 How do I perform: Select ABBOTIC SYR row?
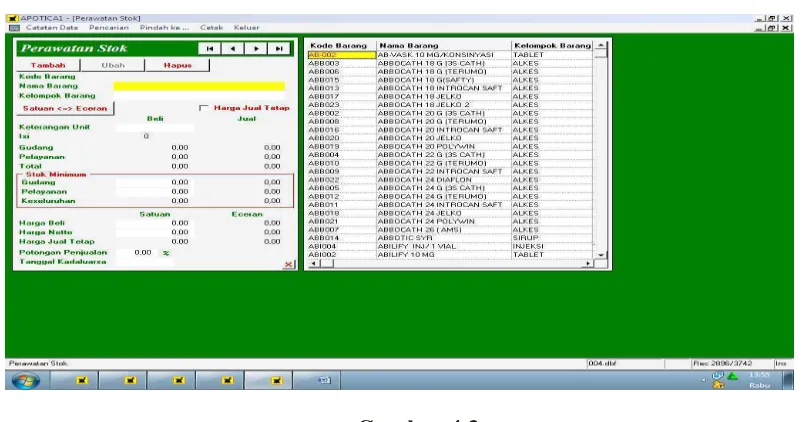coord(450,238)
